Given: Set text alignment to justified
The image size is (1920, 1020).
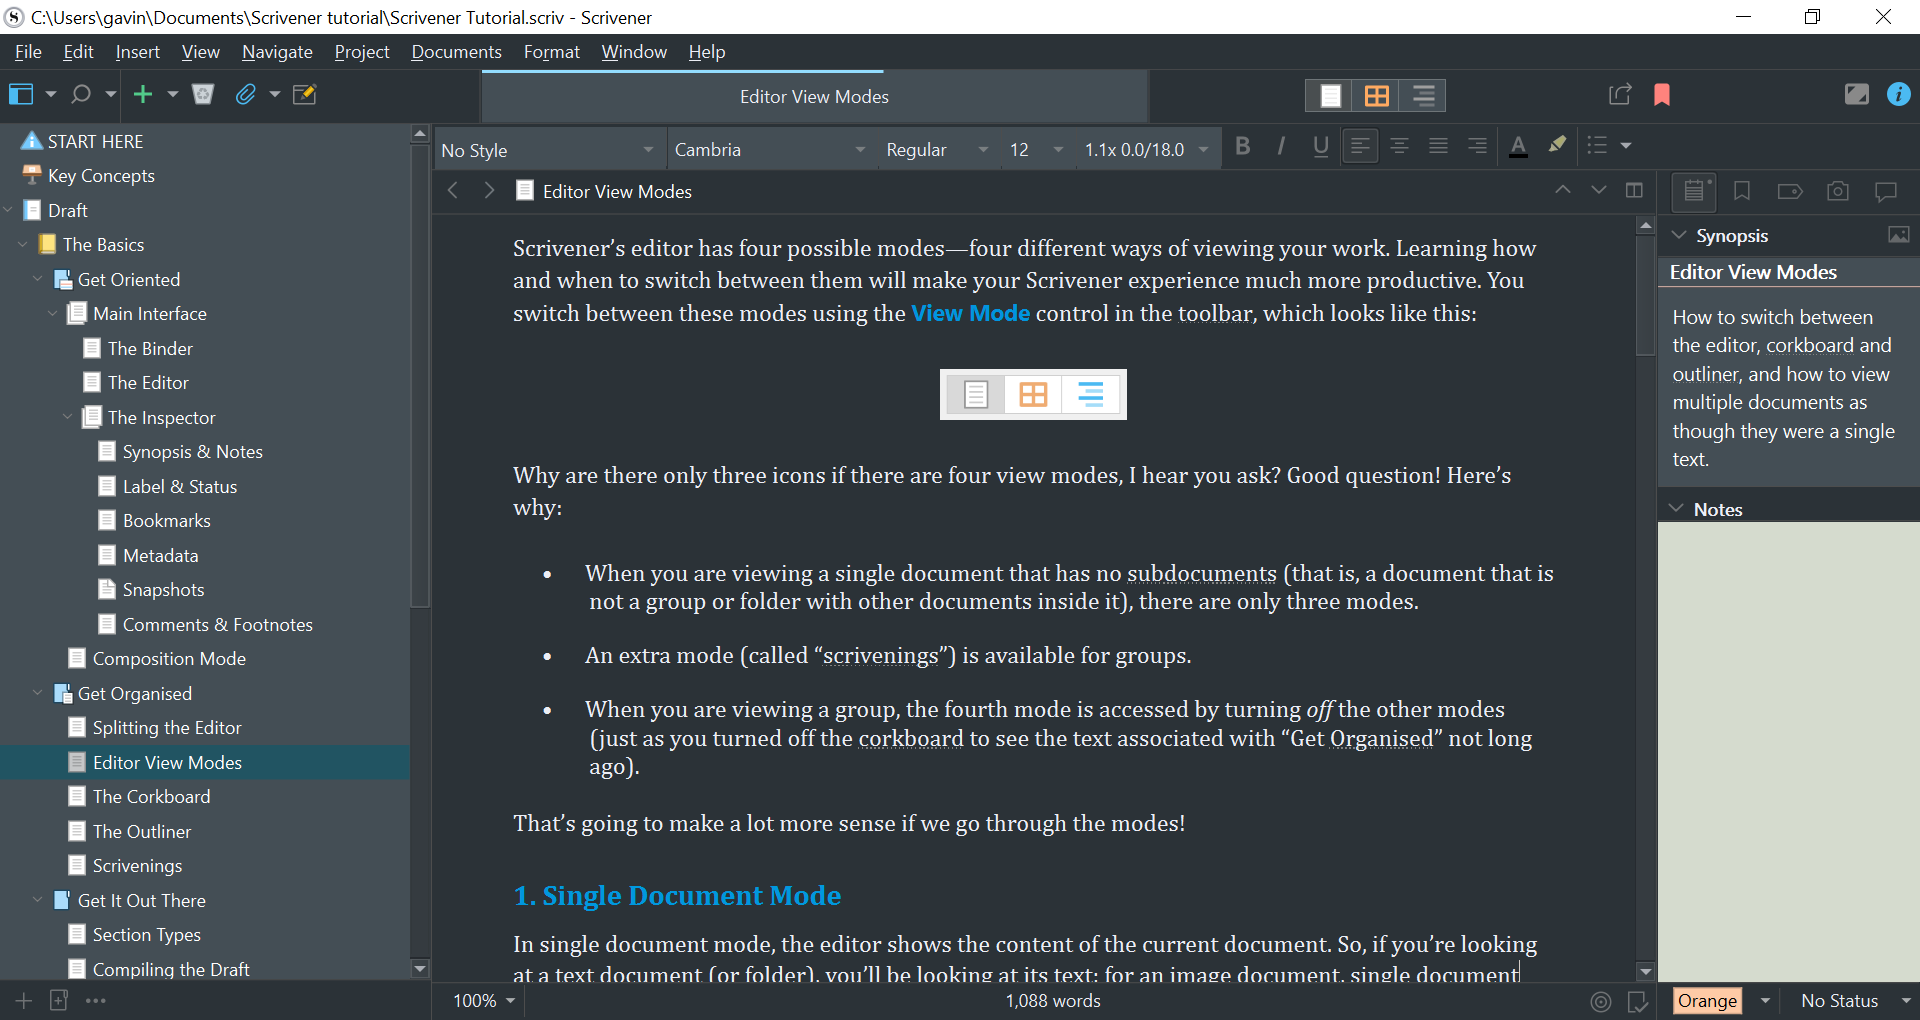Looking at the screenshot, I should (1438, 146).
